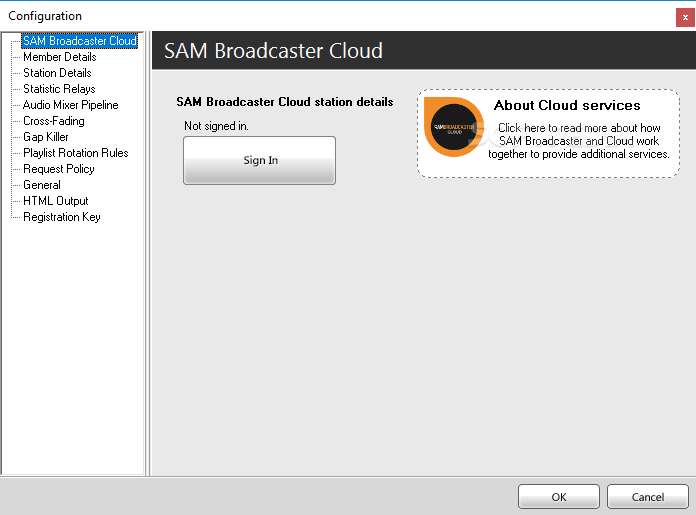Open About Cloud services heading
The image size is (696, 515).
(x=567, y=105)
